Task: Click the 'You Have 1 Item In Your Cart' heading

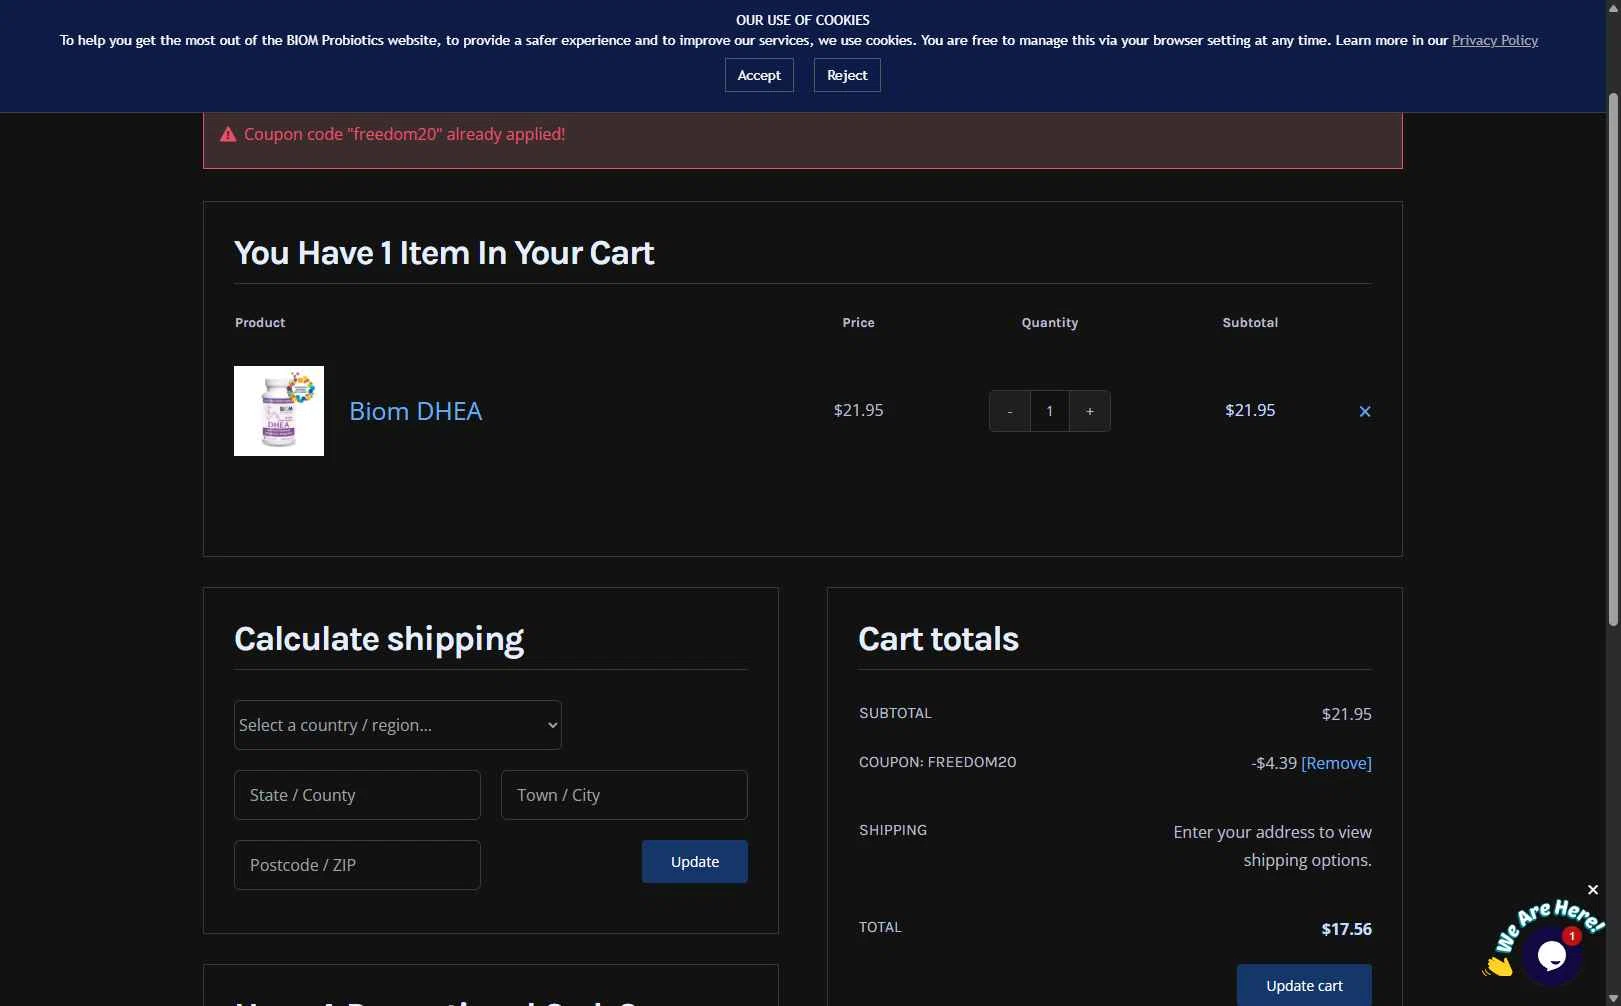Action: (x=444, y=253)
